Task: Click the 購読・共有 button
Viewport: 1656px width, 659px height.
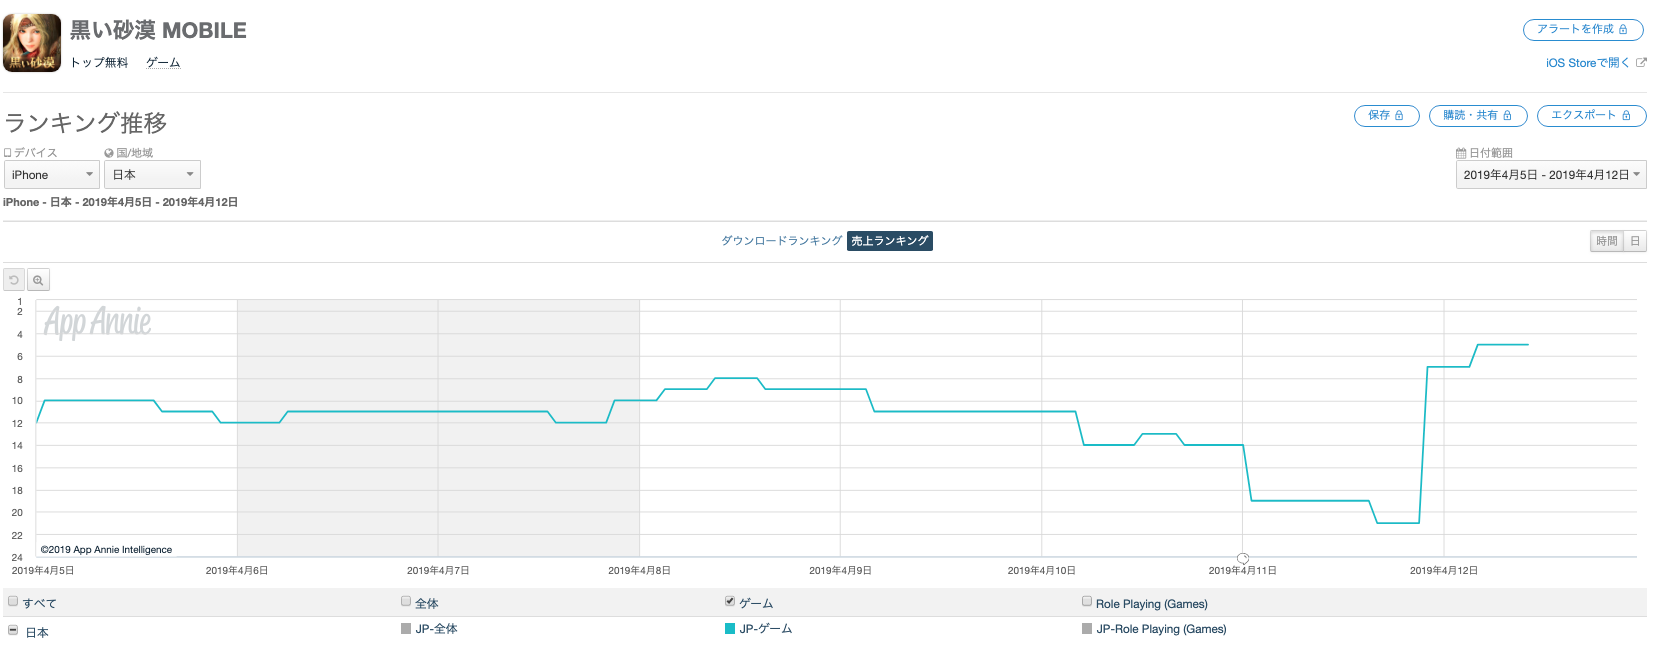Action: (1478, 116)
